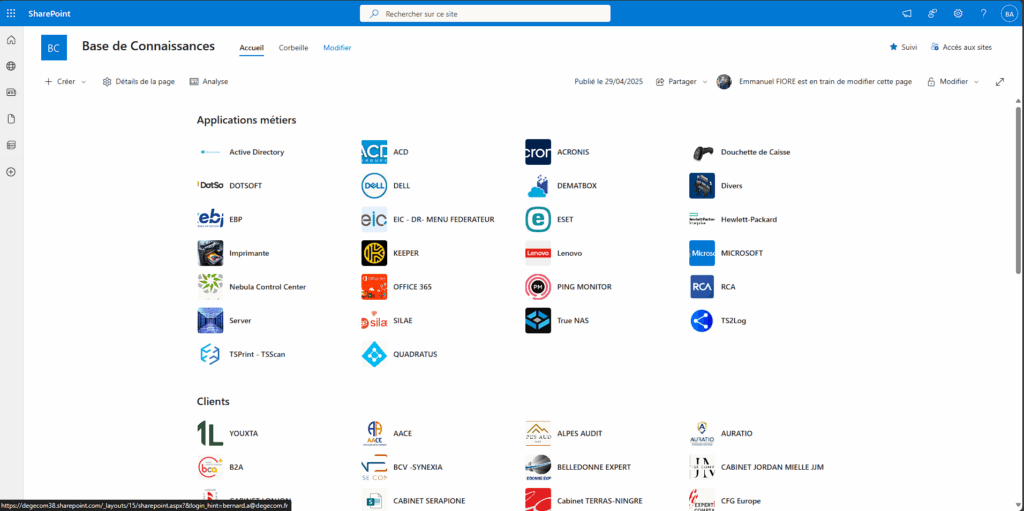
Task: Click Accès aux sites
Action: tap(961, 47)
